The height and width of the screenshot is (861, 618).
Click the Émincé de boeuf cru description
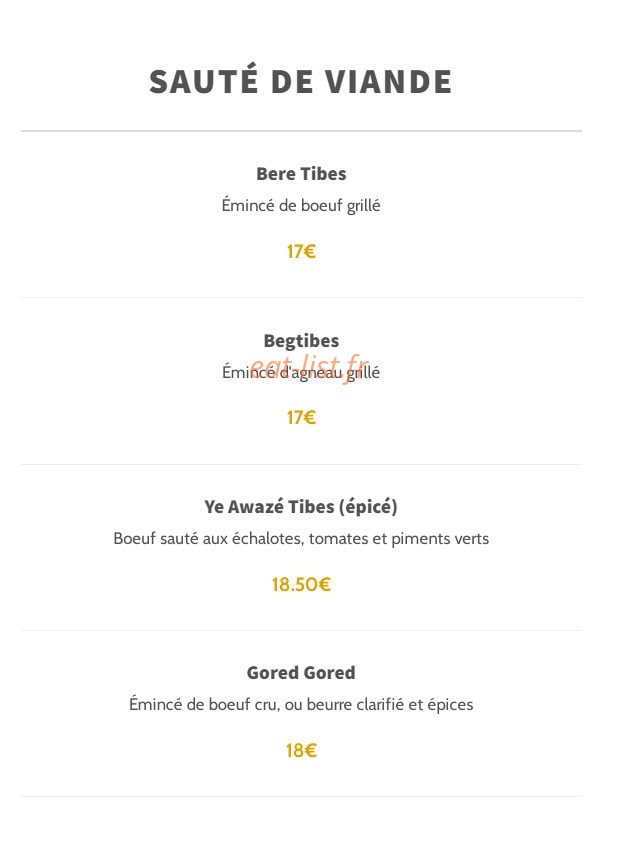click(x=301, y=704)
